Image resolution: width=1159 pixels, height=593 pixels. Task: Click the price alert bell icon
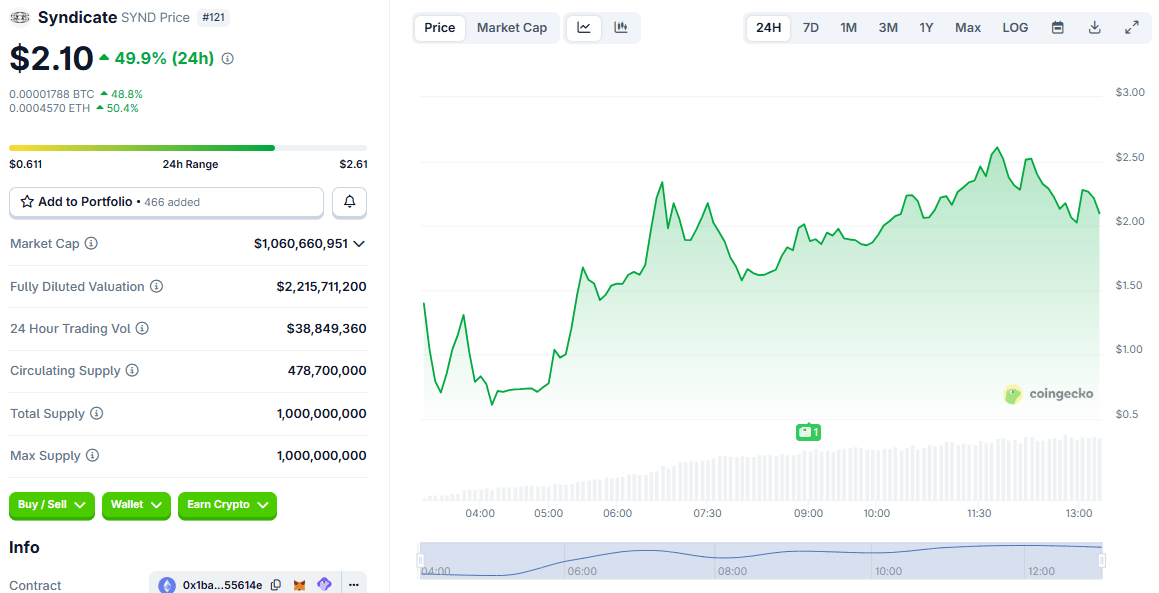[349, 202]
